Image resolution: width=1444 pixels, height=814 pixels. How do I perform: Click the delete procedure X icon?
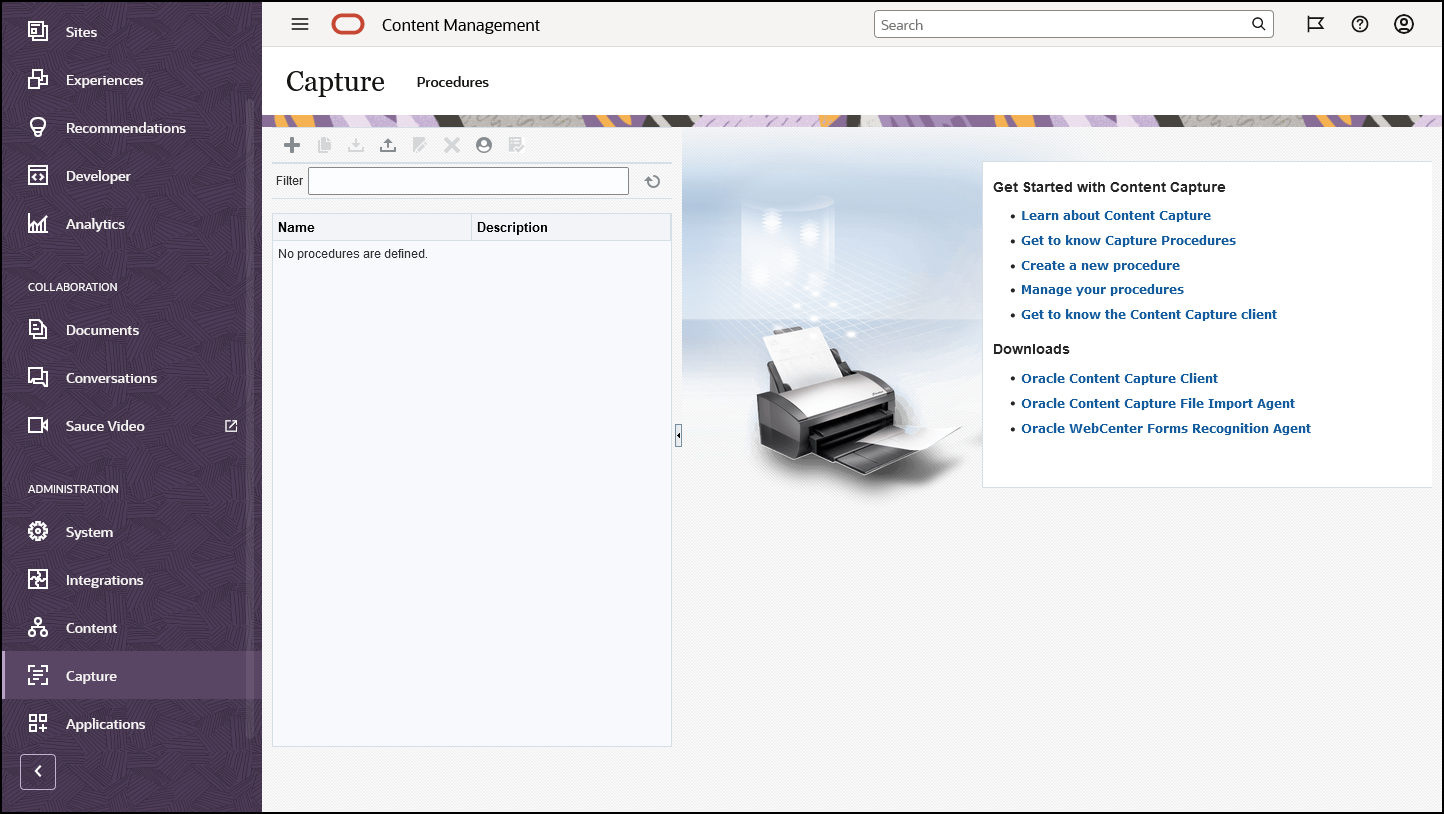point(452,145)
